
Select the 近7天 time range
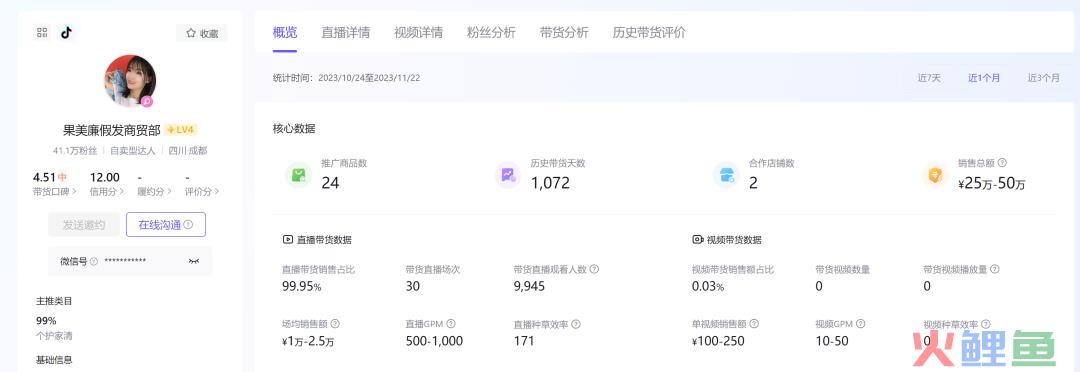click(929, 78)
